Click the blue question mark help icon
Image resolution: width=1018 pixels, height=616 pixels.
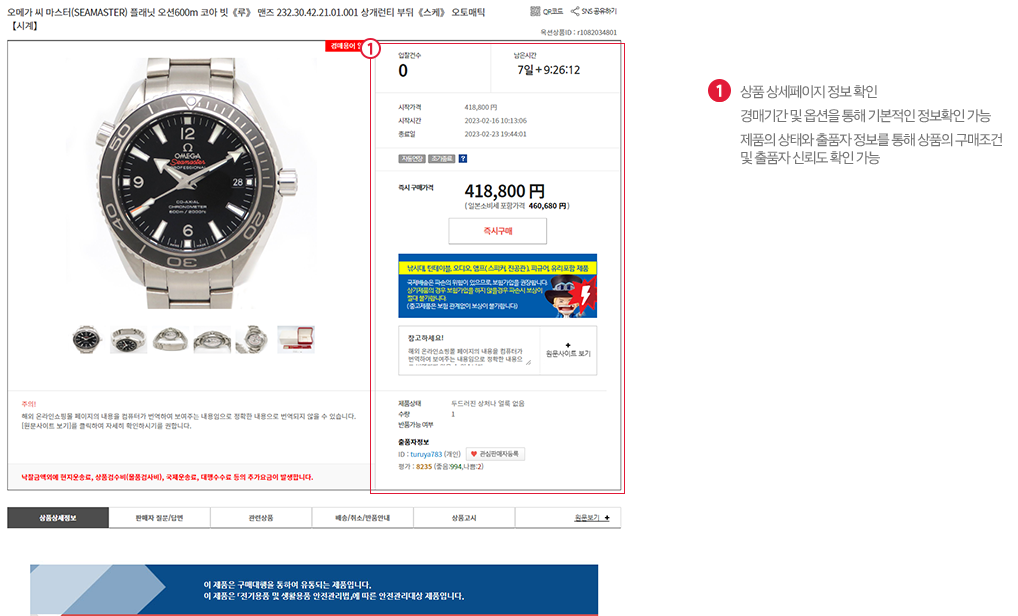(x=463, y=158)
